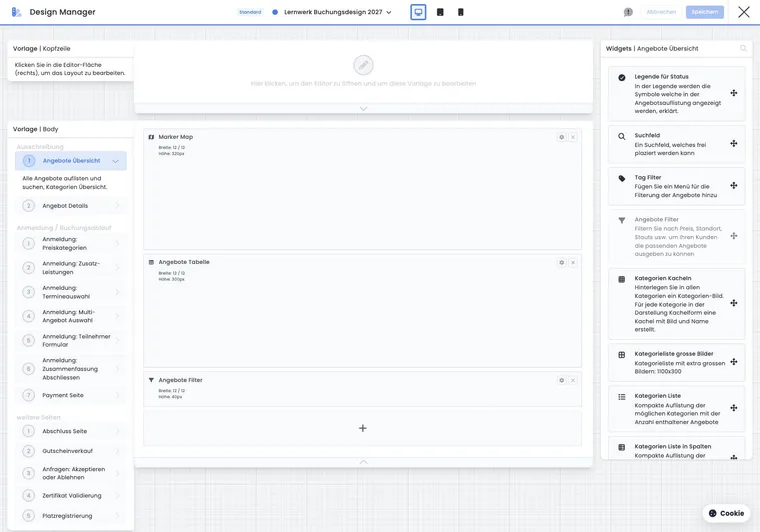Expand Anfragen: Akzeptieren oder Ablehnen chevron

coord(117,473)
